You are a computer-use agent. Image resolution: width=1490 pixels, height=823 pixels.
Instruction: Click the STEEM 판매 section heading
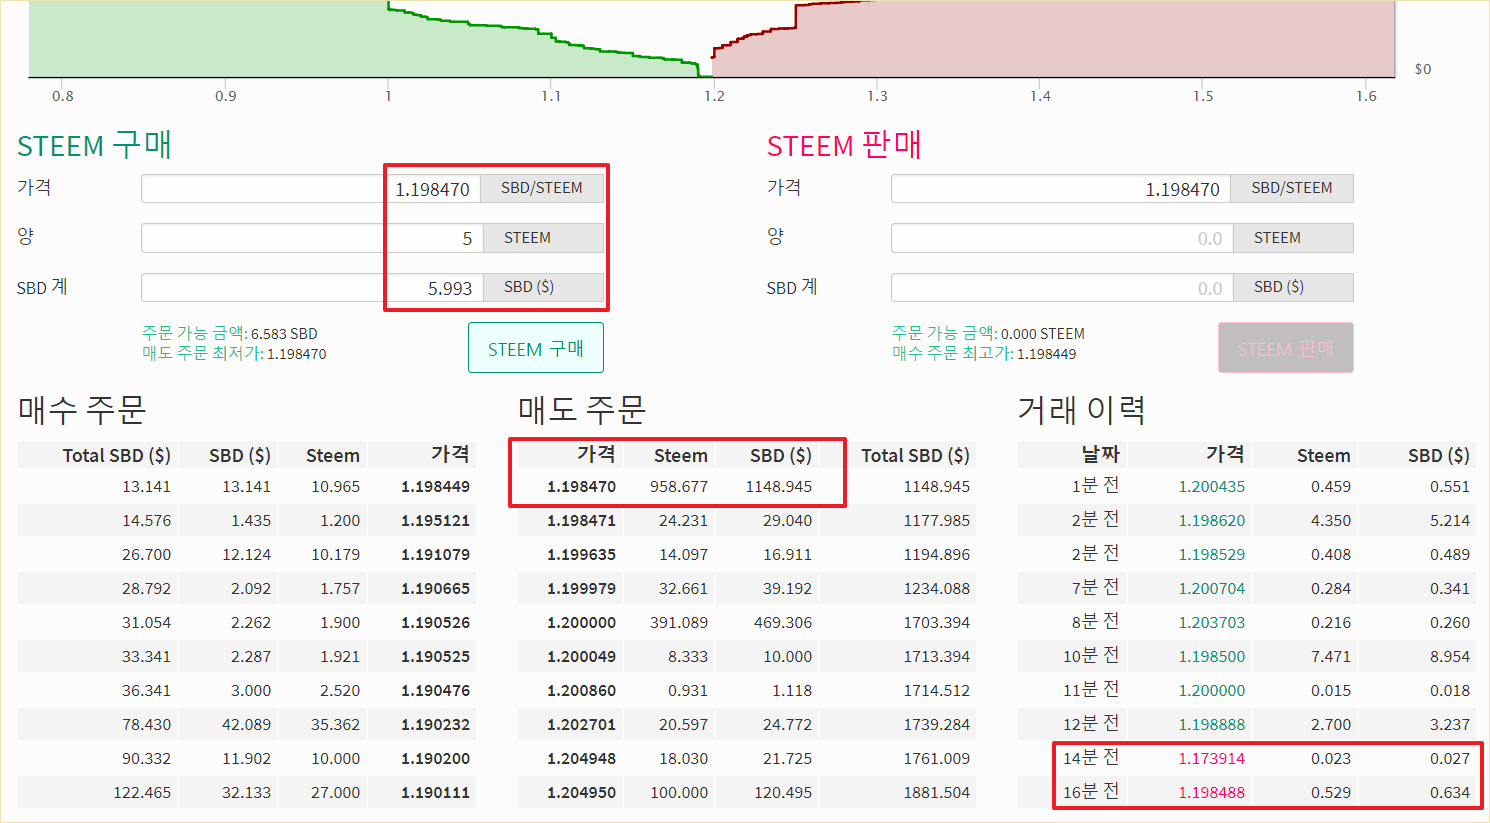tap(844, 145)
